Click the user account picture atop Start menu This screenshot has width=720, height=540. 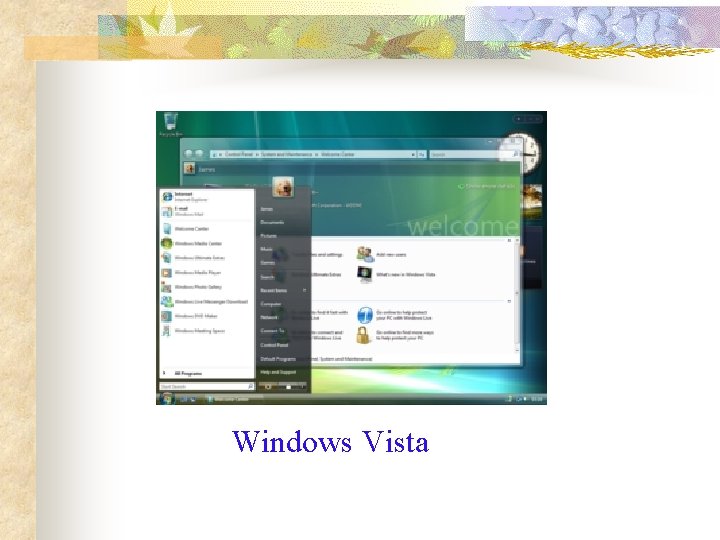[x=283, y=187]
